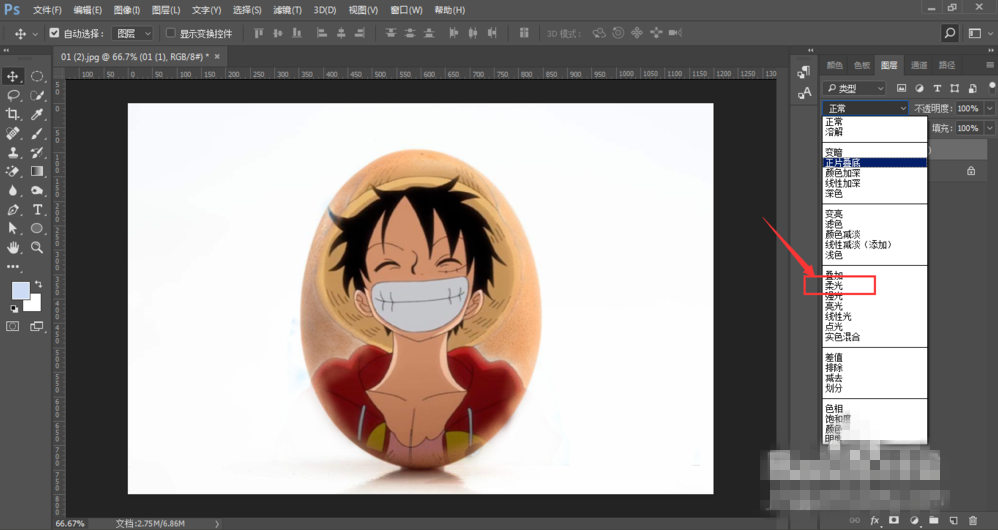
Task: Click swap foreground and background colors arrow
Action: [38, 284]
